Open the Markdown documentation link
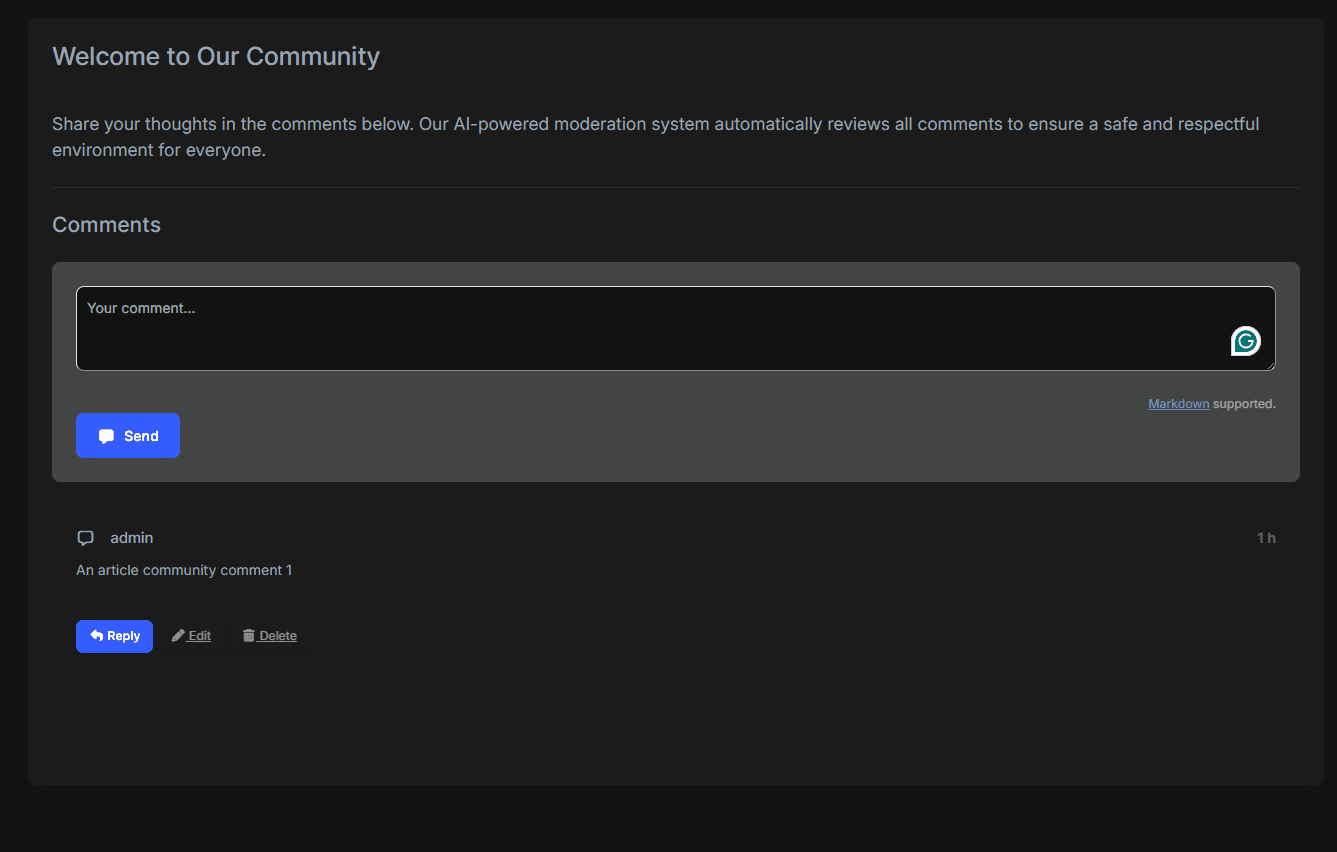Image resolution: width=1337 pixels, height=852 pixels. 1178,403
